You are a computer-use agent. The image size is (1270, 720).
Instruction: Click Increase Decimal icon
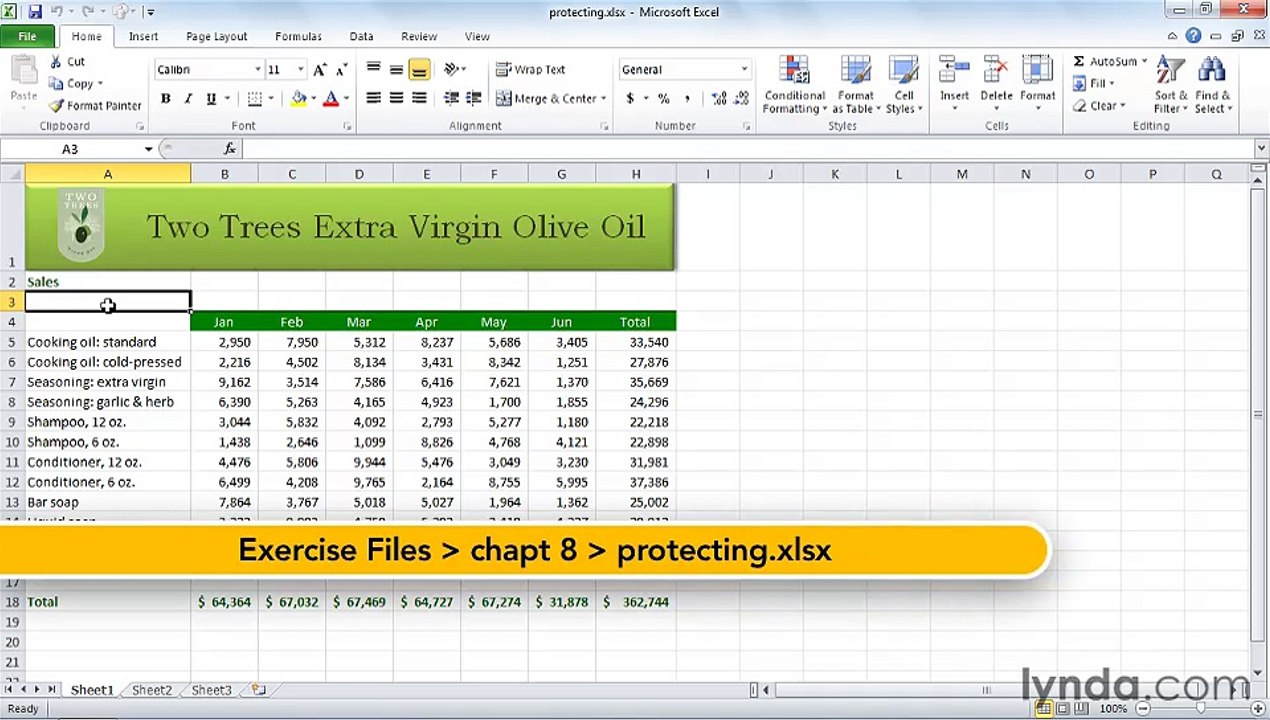(719, 99)
